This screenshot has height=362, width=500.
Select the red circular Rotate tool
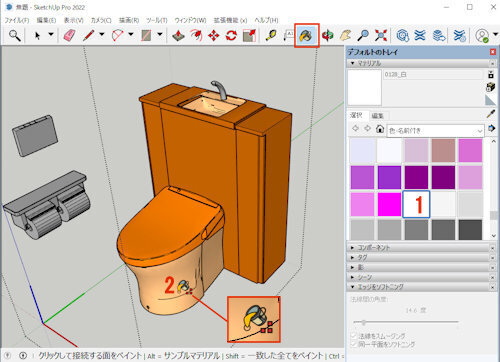(231, 35)
